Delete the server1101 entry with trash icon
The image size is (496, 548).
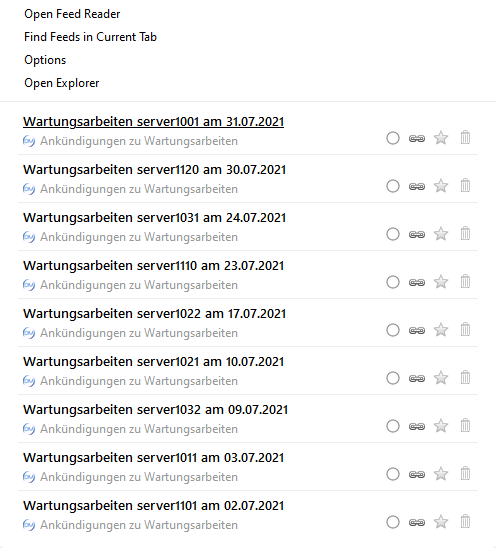465,521
